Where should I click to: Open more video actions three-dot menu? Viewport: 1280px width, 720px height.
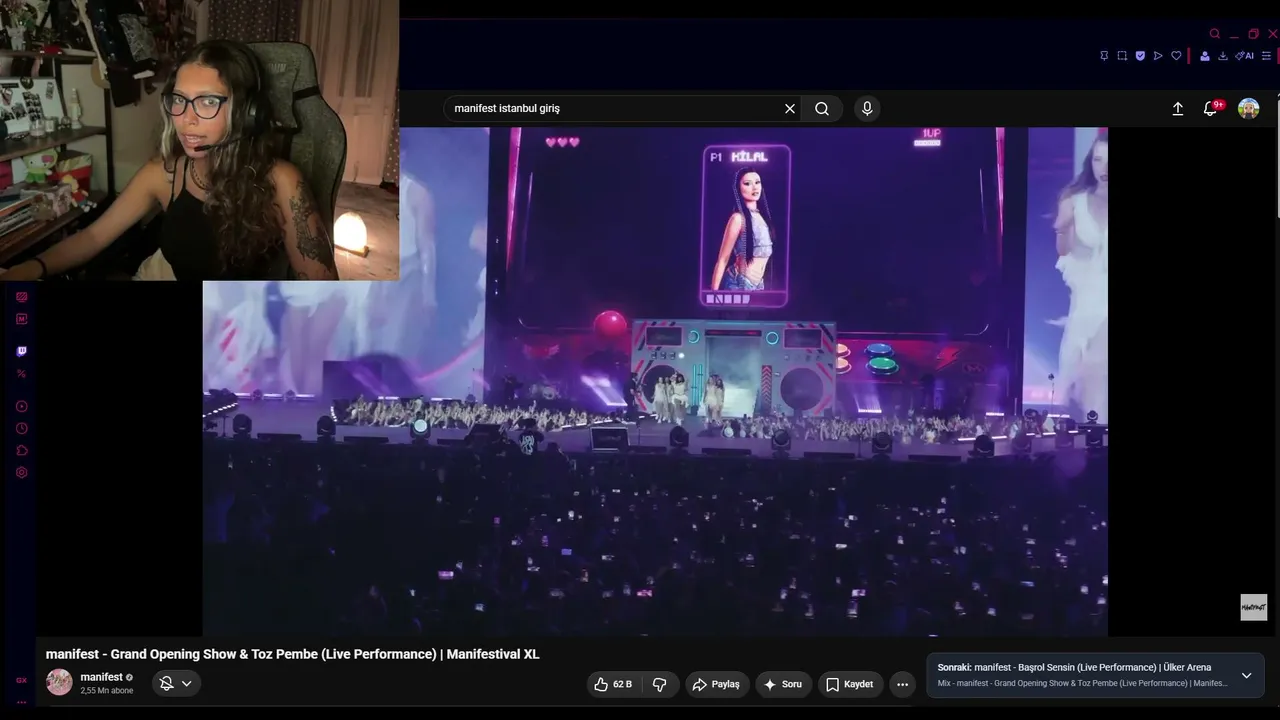[x=902, y=684]
